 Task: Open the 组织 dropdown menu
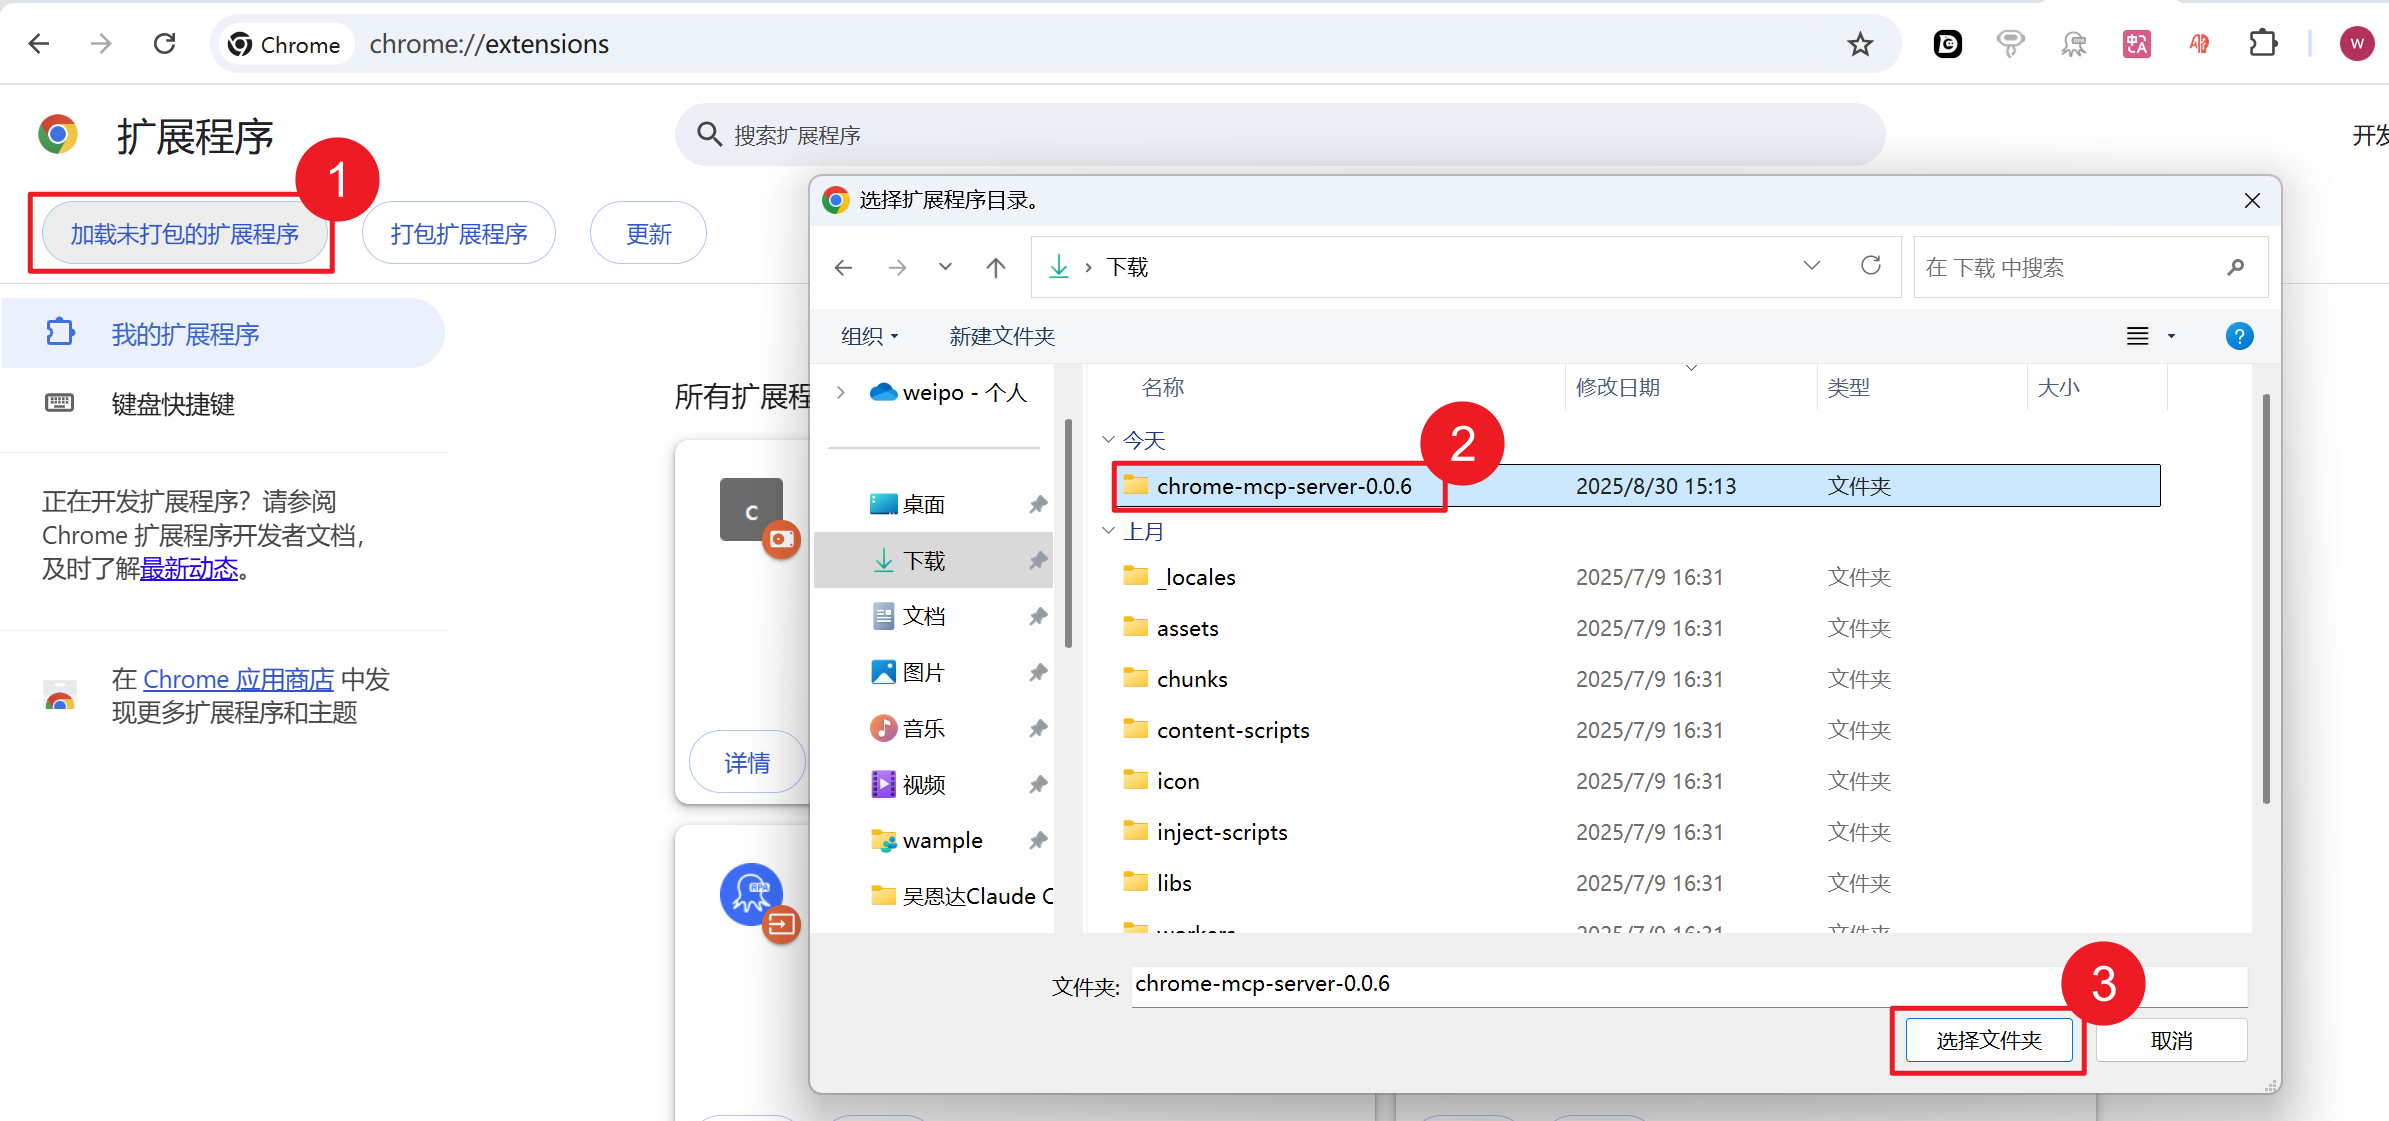tap(869, 336)
